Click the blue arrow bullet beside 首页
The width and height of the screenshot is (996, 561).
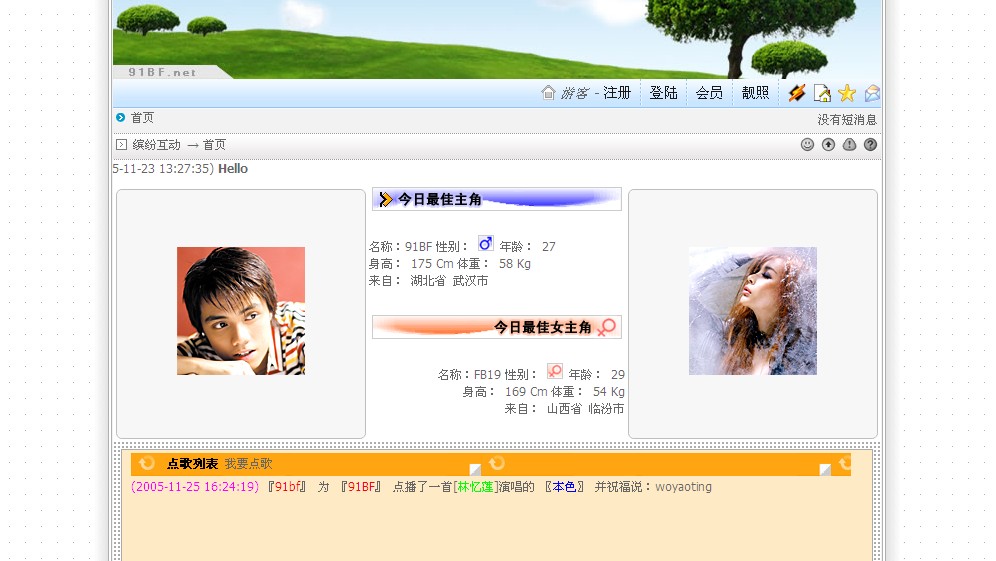coord(121,118)
